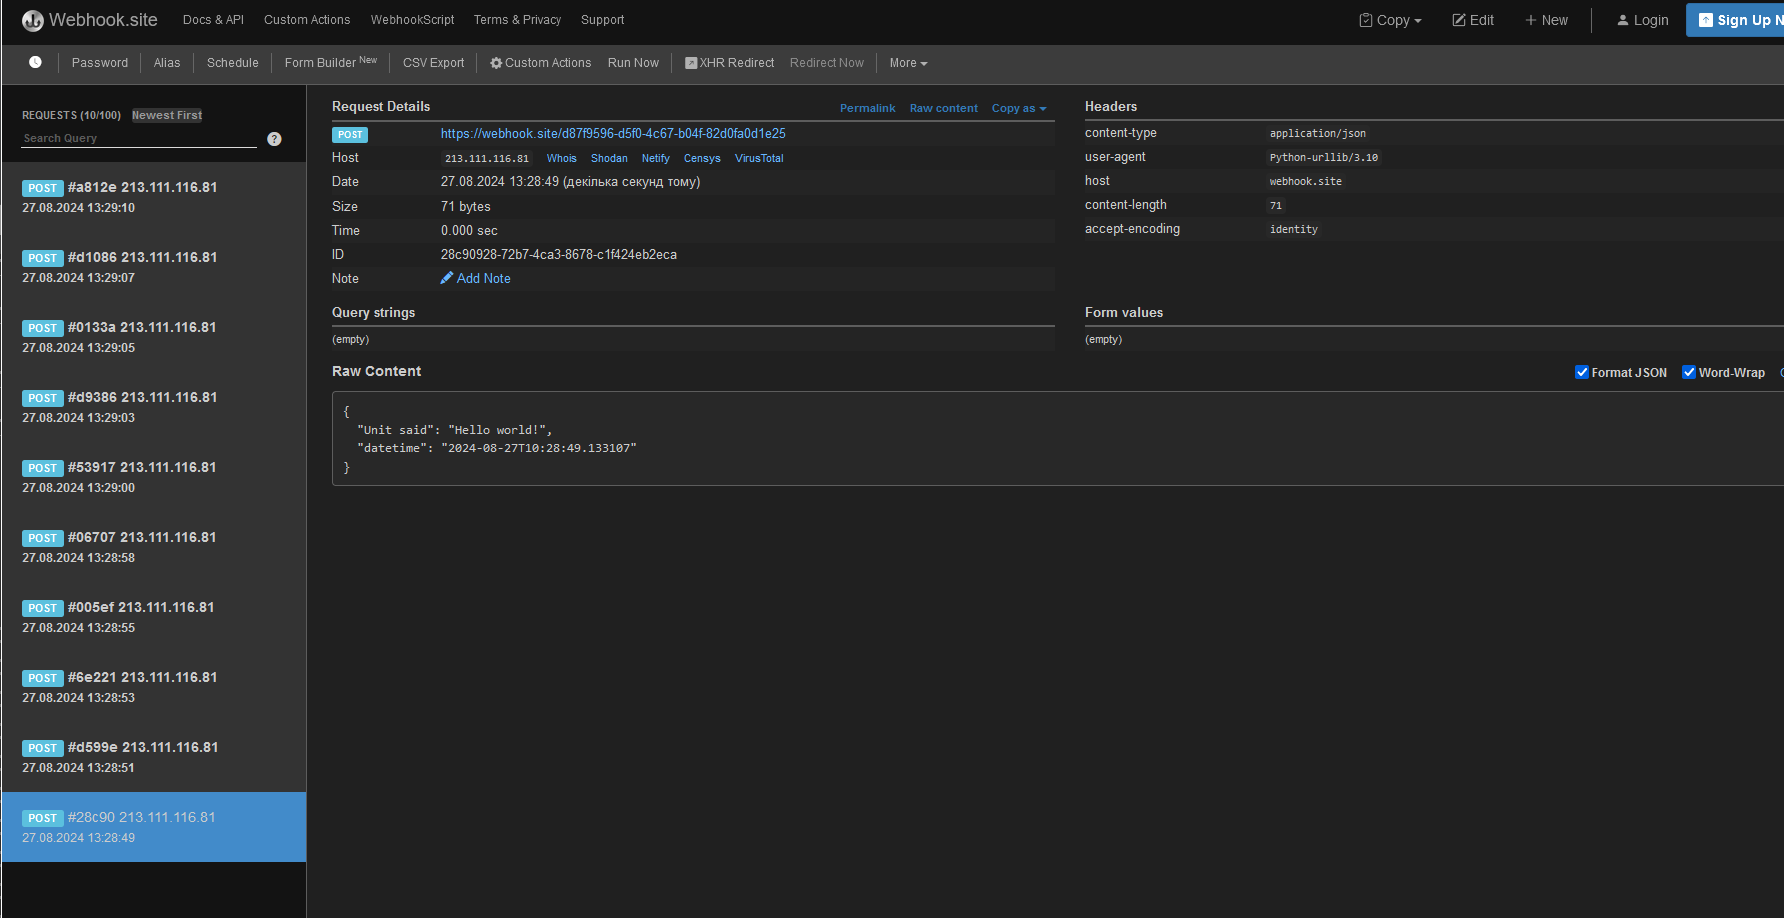Click the XHR Redirect icon
This screenshot has height=918, width=1784.
click(690, 62)
